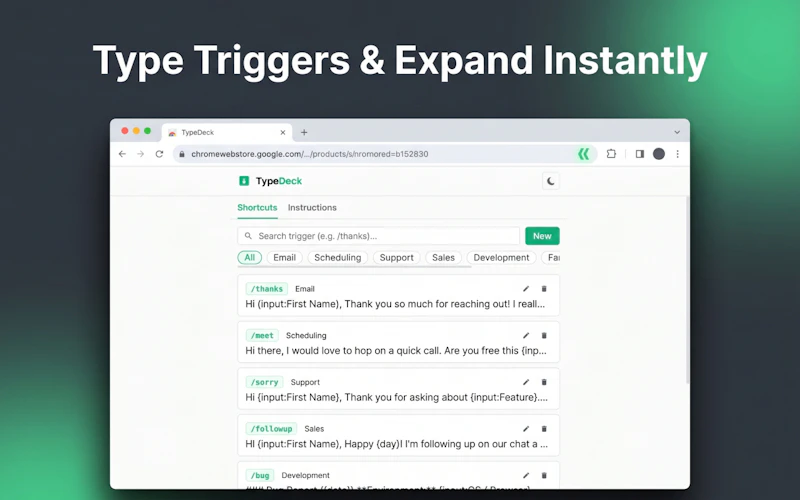This screenshot has height=500, width=800.
Task: Click the search magnifier icon
Action: (248, 236)
